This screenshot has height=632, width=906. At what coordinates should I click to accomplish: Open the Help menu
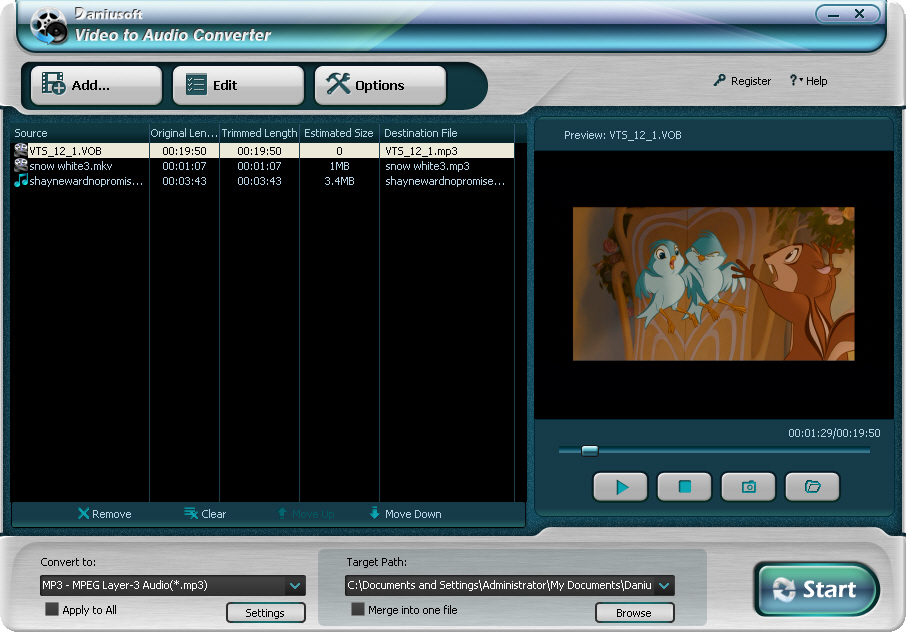[x=808, y=81]
